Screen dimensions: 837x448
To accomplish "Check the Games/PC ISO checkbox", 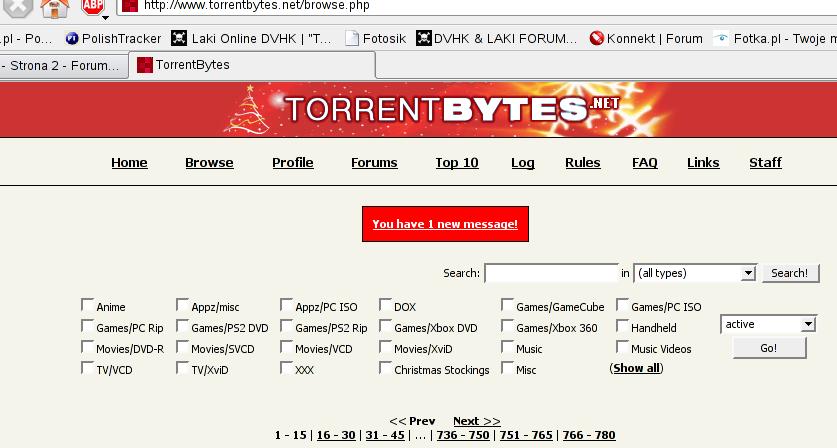I will (622, 305).
